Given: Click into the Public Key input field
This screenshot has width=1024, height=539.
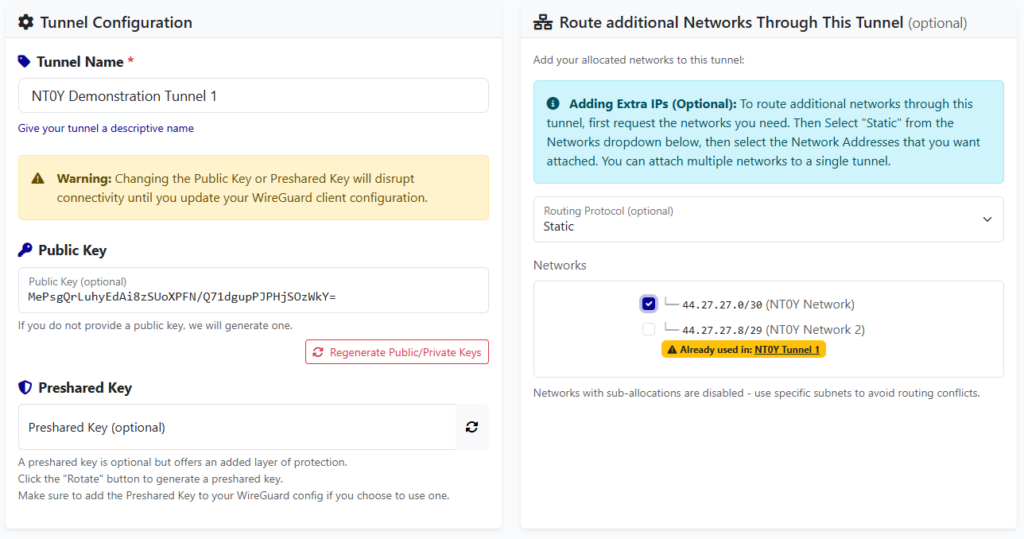Looking at the screenshot, I should [x=253, y=291].
